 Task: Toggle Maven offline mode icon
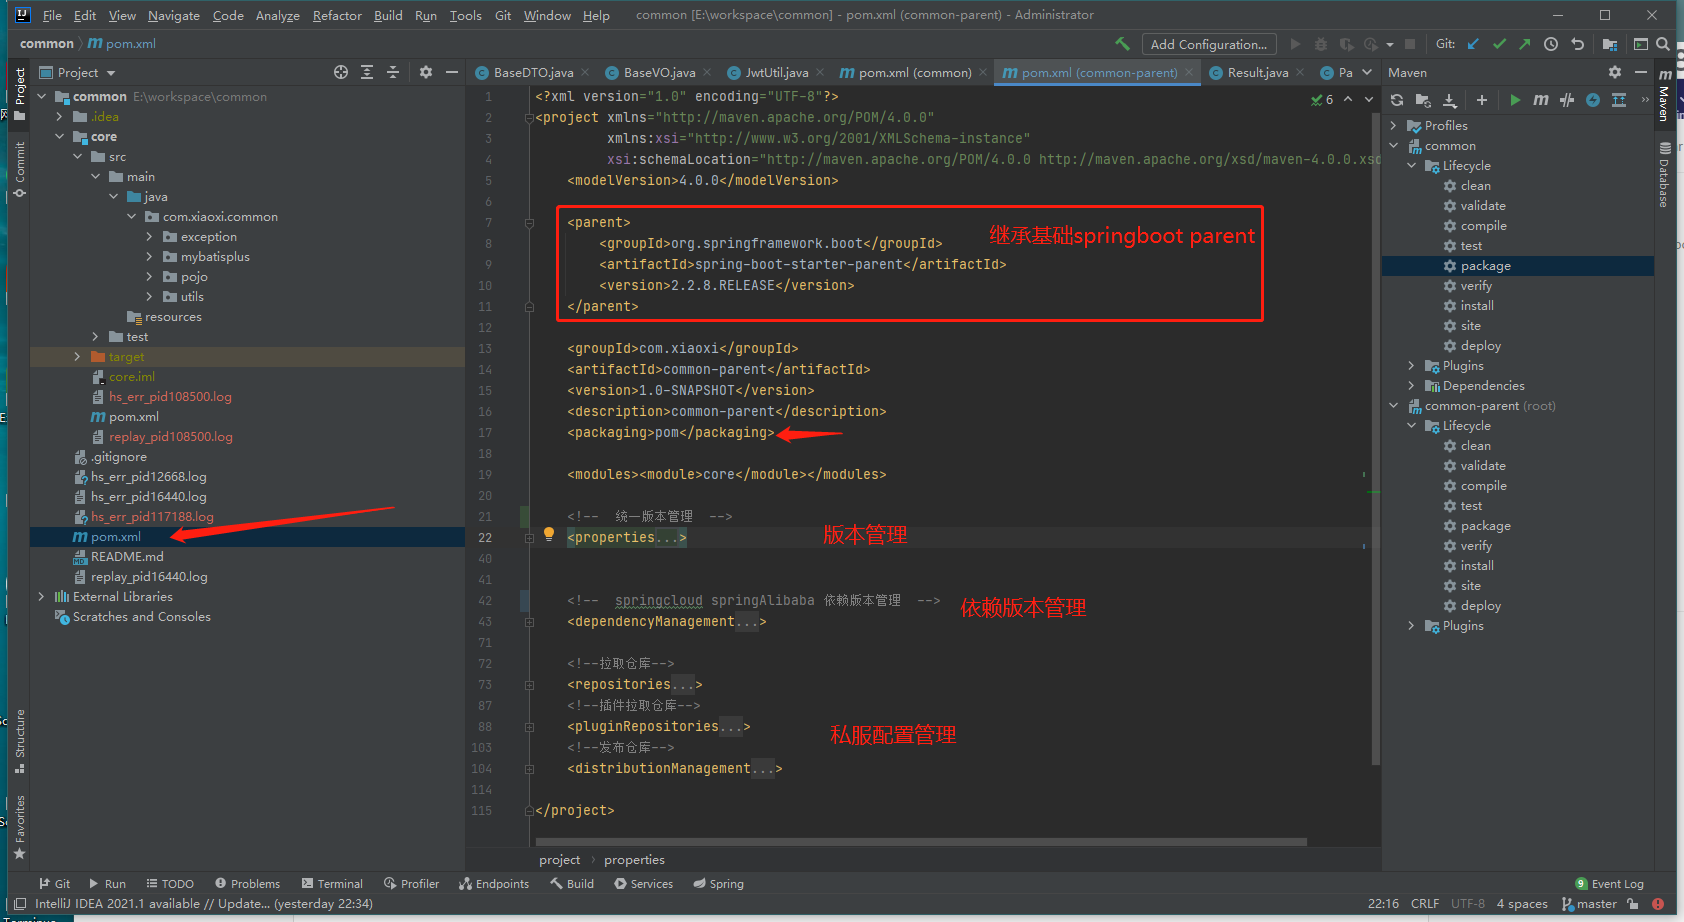click(x=1567, y=100)
